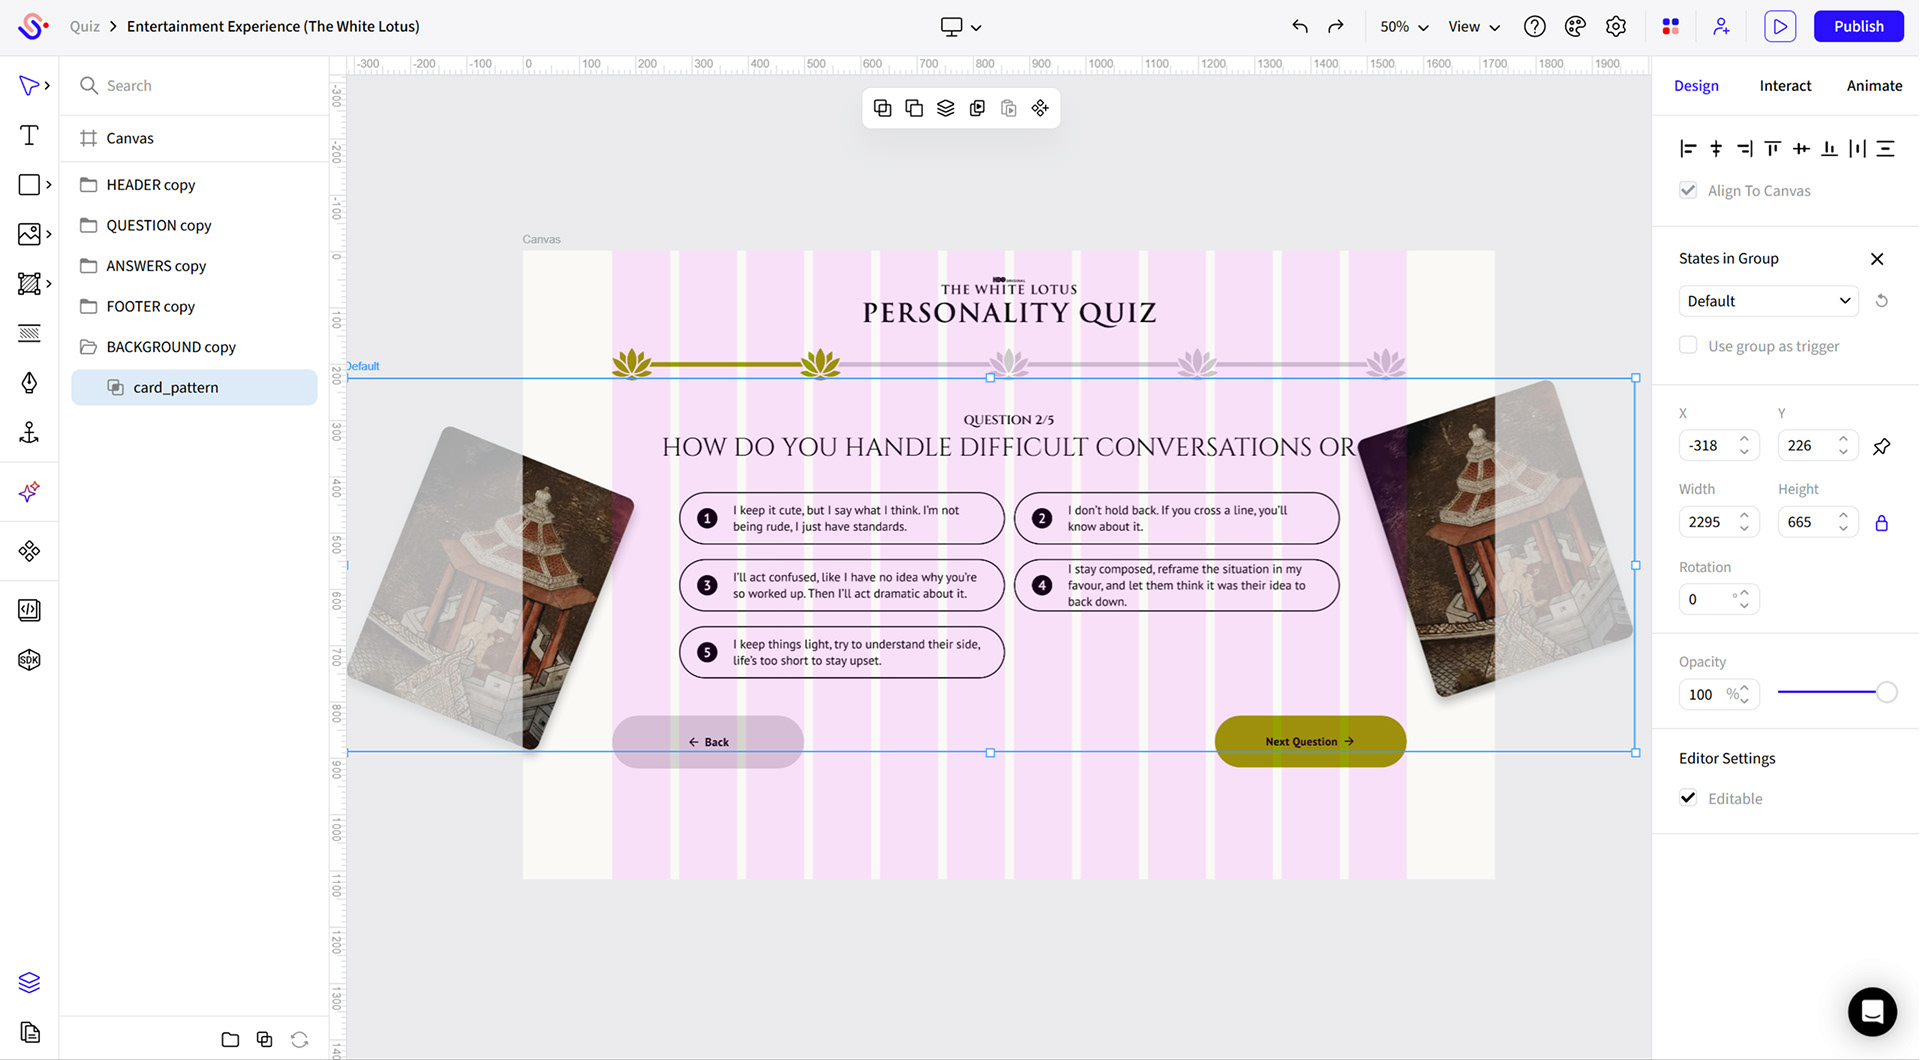Align selection to bottom edge
Viewport: 1920px width, 1060px height.
1829,149
